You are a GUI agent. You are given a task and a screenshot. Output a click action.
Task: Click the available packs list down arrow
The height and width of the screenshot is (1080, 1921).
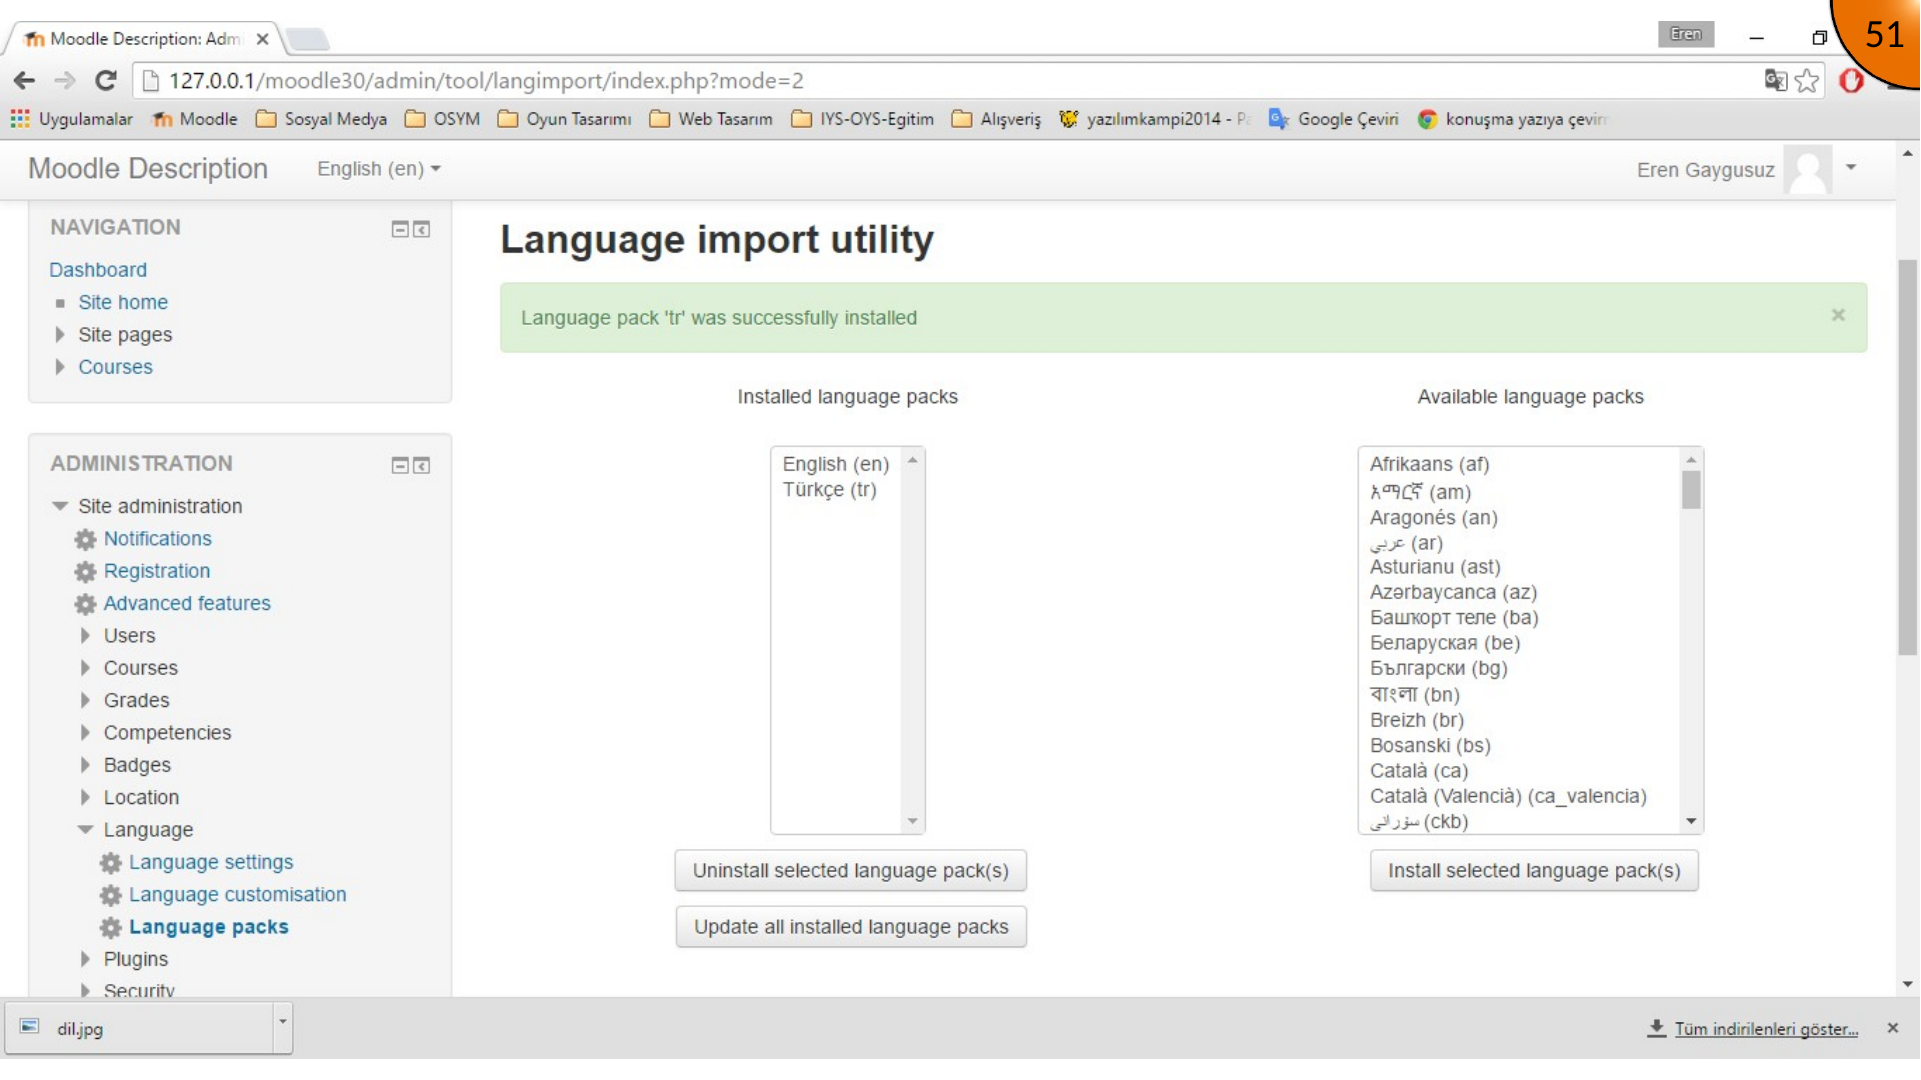(x=1691, y=822)
